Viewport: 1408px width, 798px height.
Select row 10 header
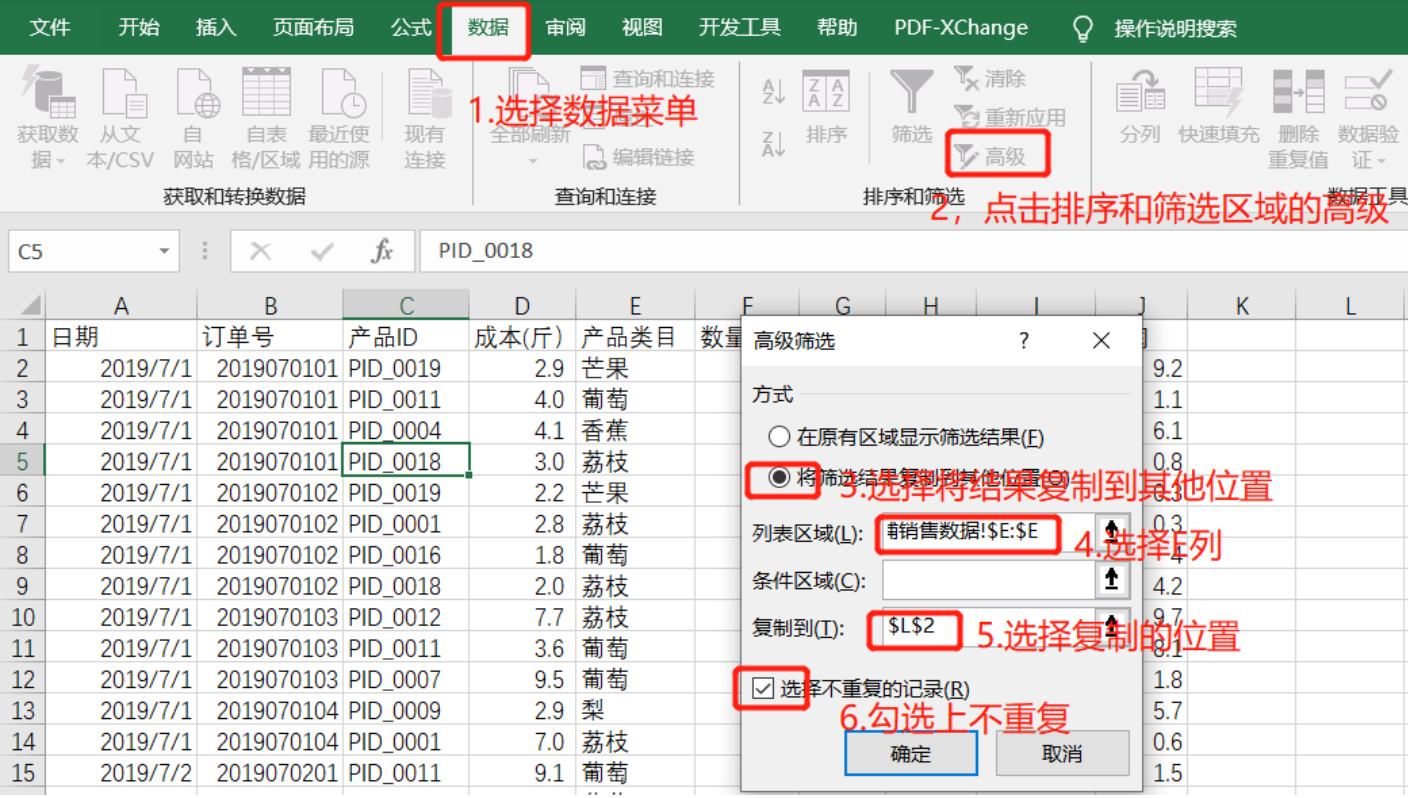[23, 617]
